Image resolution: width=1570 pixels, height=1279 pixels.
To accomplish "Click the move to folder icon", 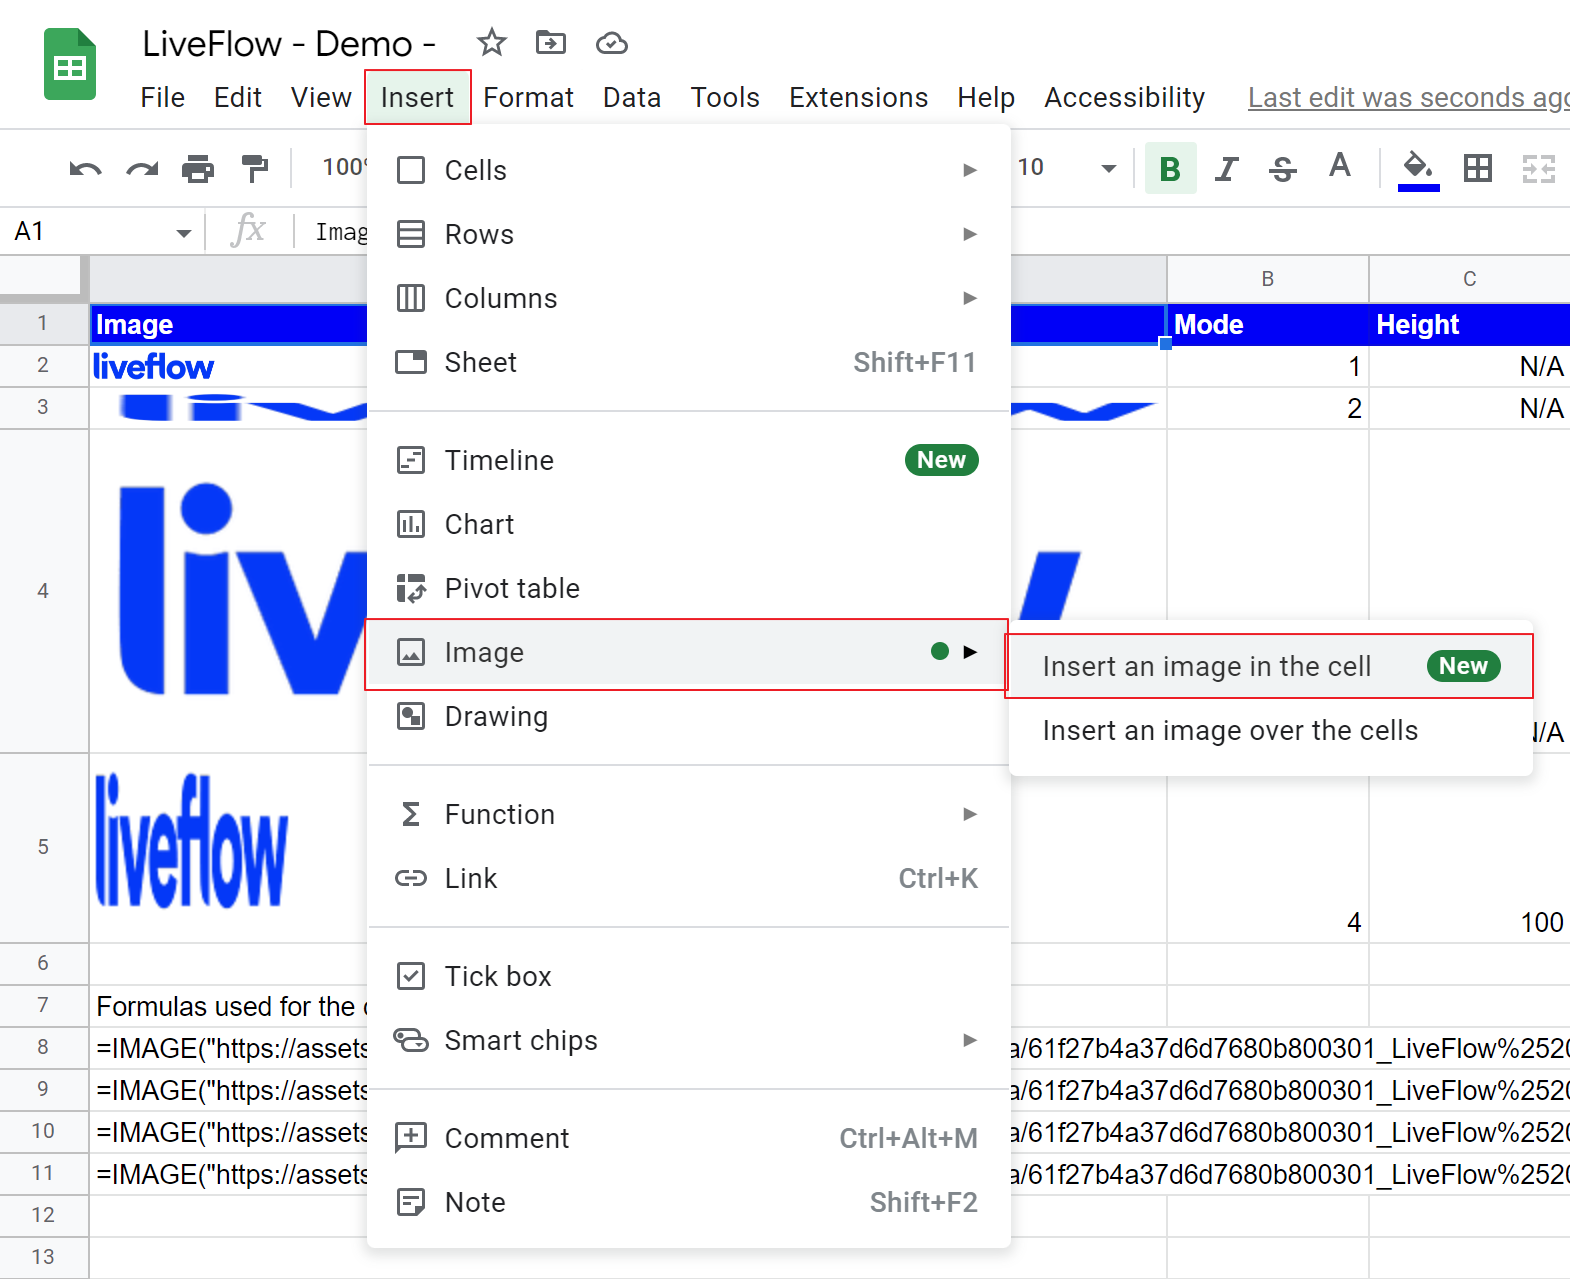I will pos(551,43).
